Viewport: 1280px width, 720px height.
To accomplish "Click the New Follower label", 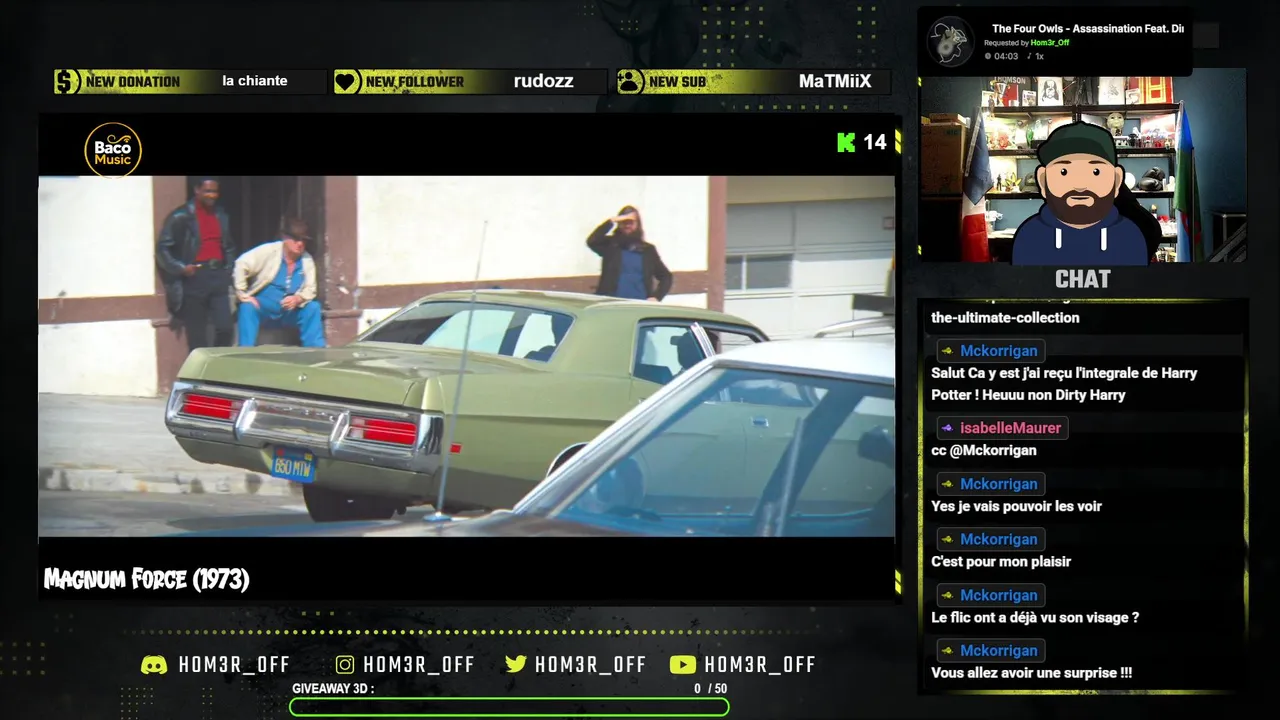I will pos(415,82).
